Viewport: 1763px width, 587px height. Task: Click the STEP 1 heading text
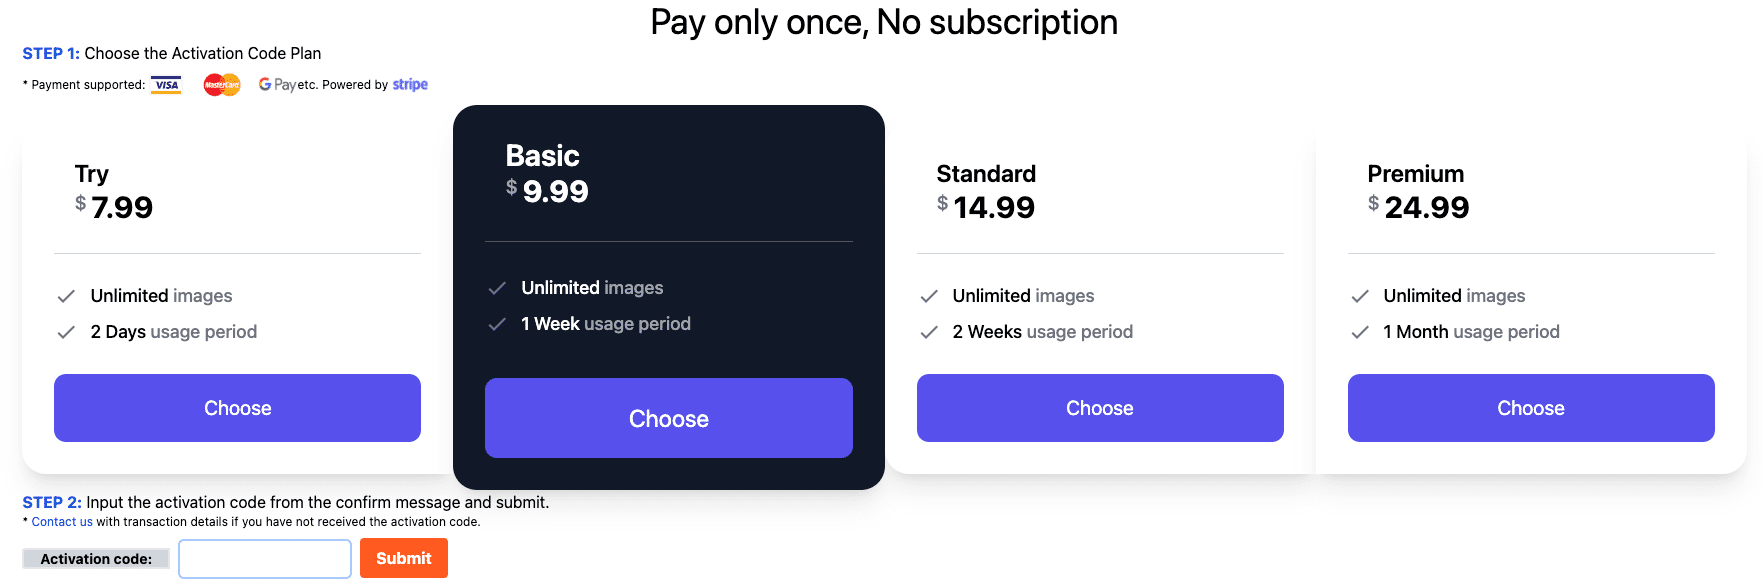pyautogui.click(x=50, y=53)
